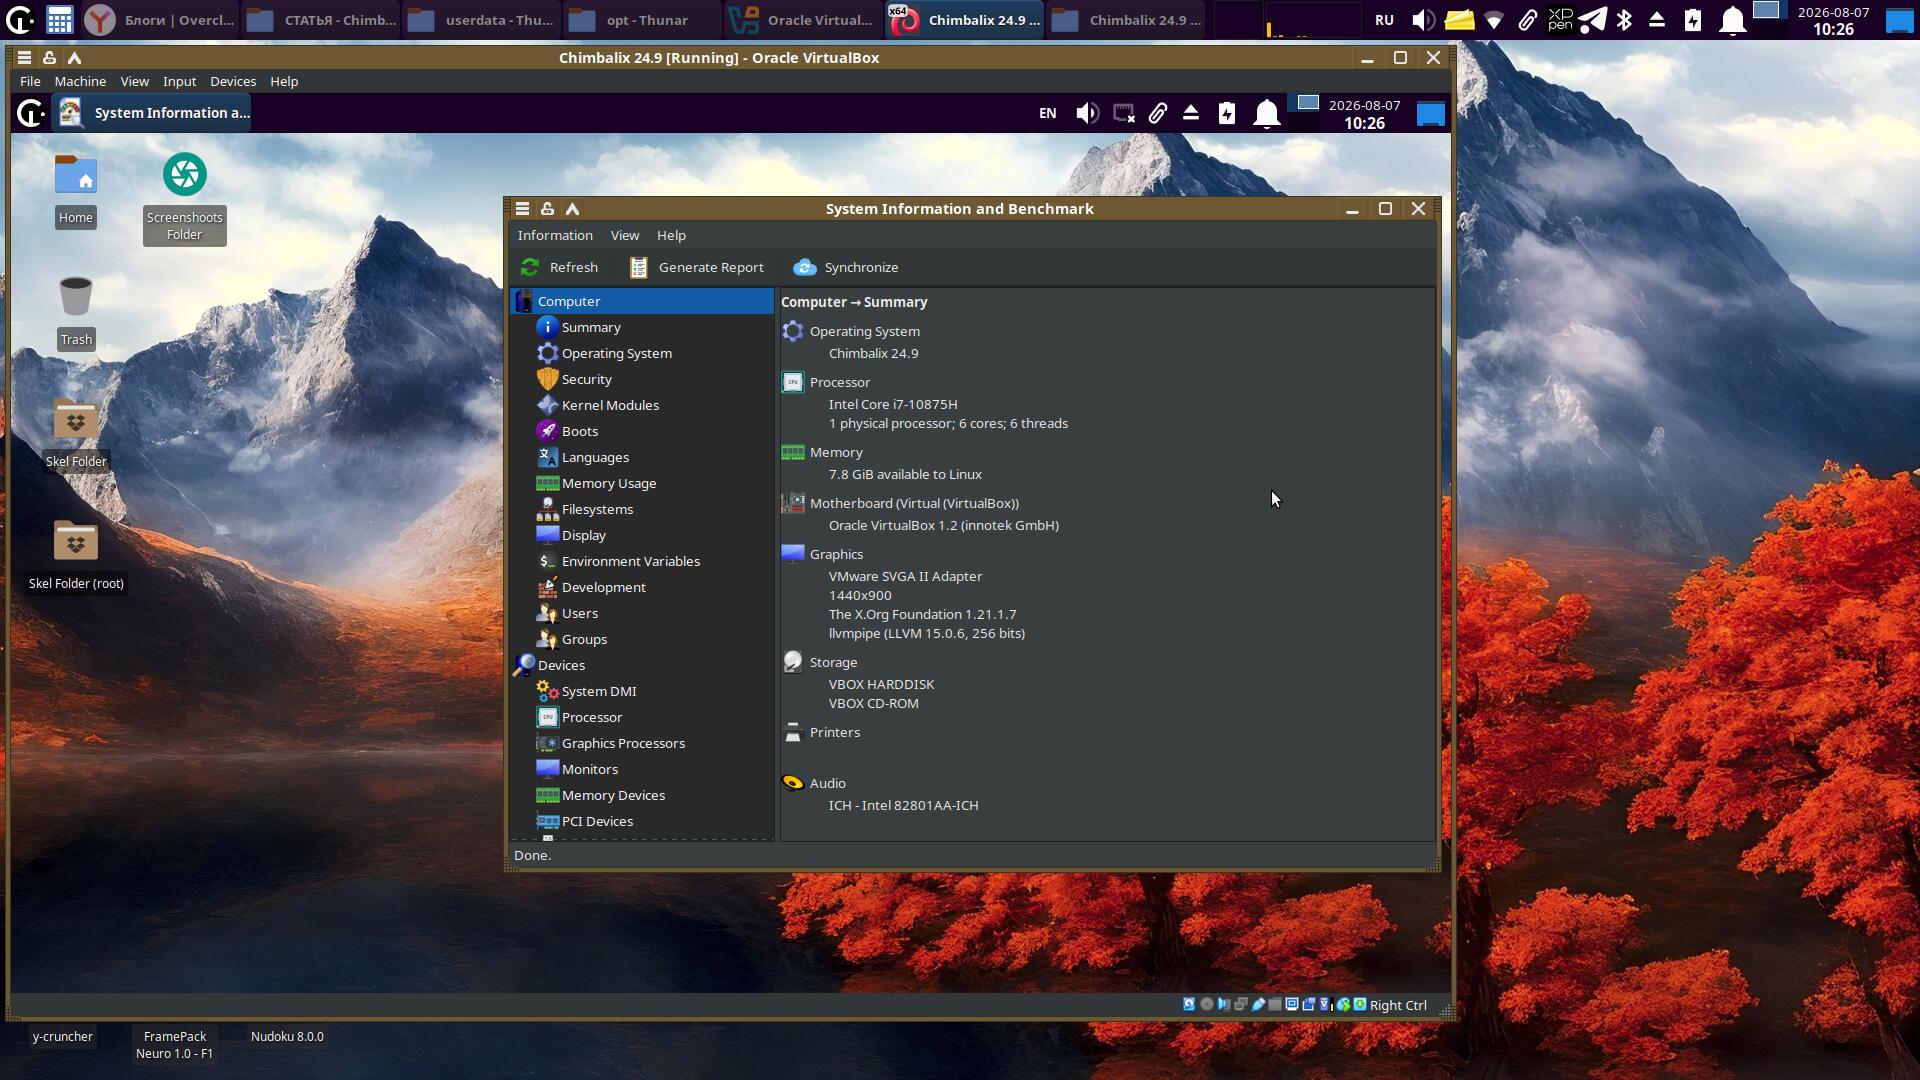Click the Synchronize cloud button
The image size is (1920, 1080).
click(x=846, y=267)
